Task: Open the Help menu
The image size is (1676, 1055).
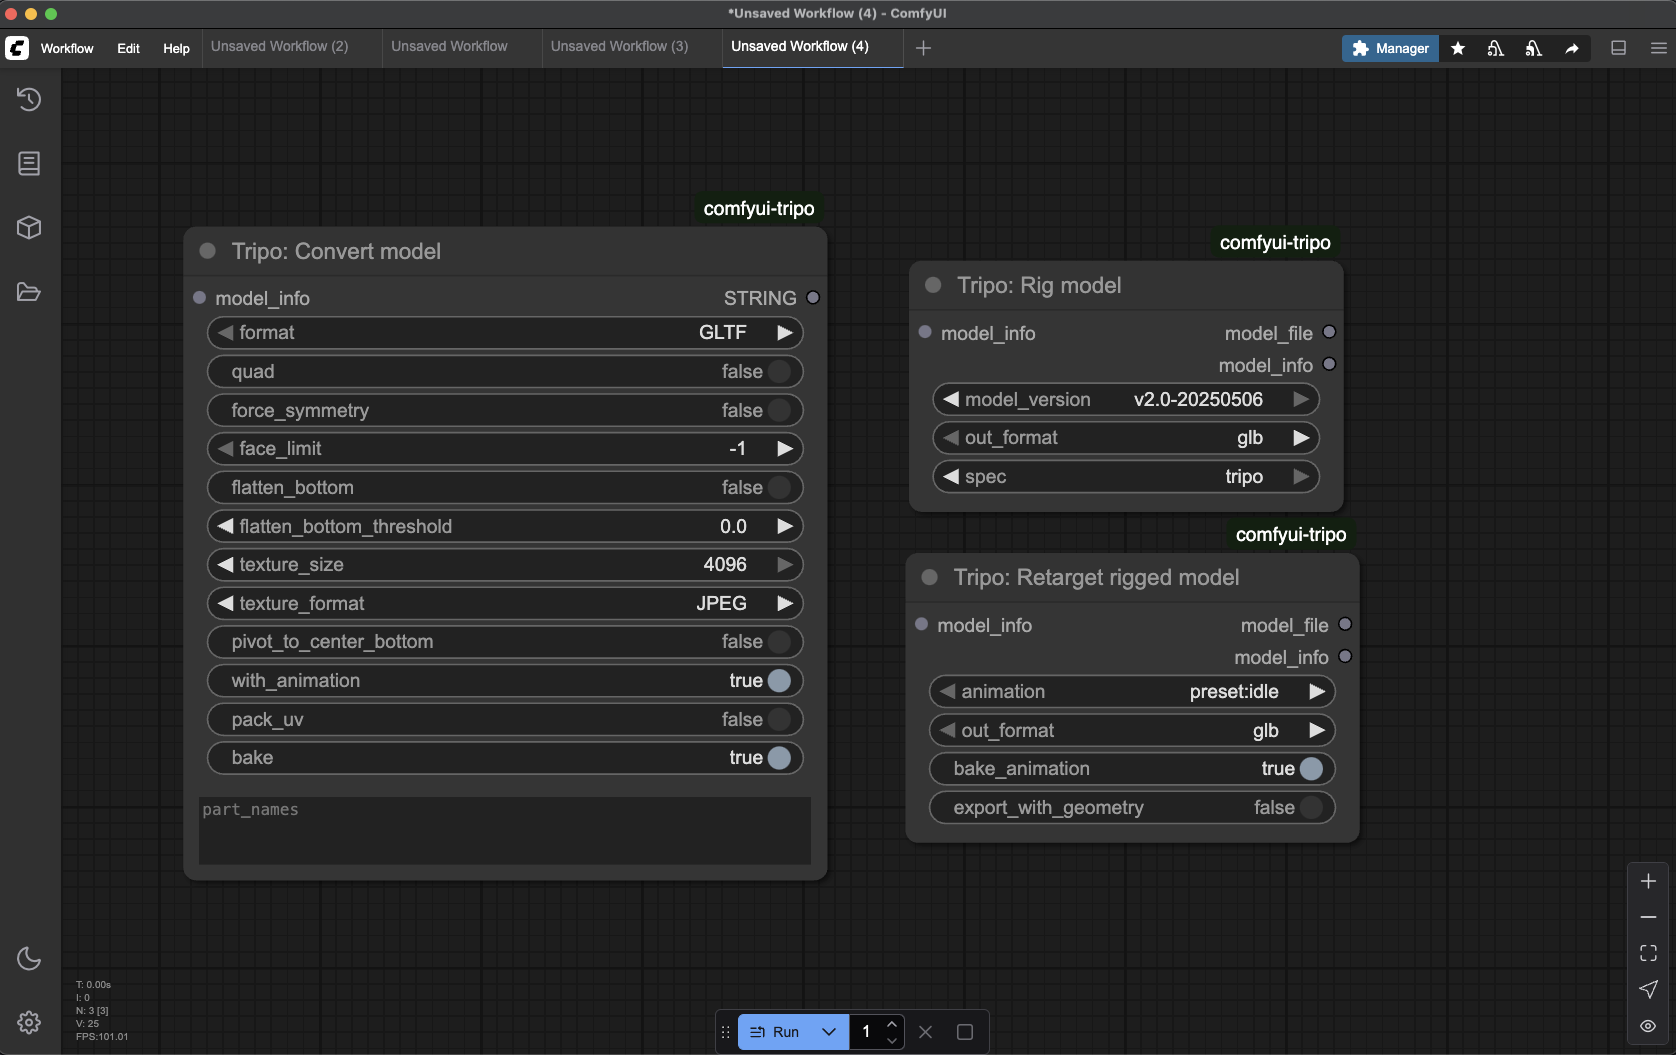Action: tap(176, 48)
